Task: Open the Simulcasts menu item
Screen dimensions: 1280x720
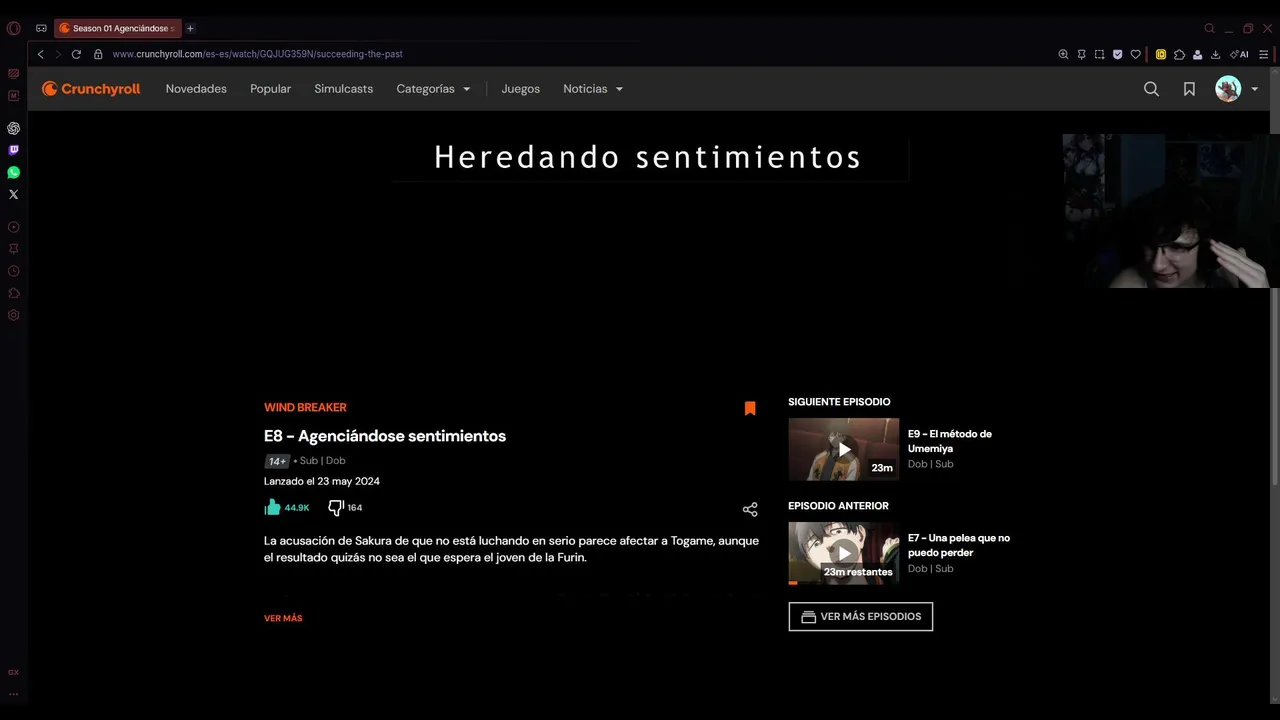Action: (343, 89)
